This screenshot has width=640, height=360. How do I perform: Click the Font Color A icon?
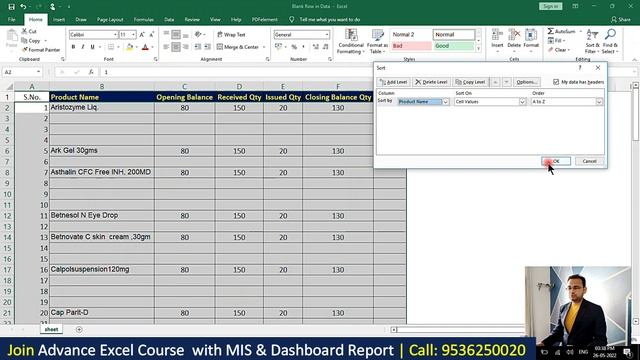coord(145,47)
